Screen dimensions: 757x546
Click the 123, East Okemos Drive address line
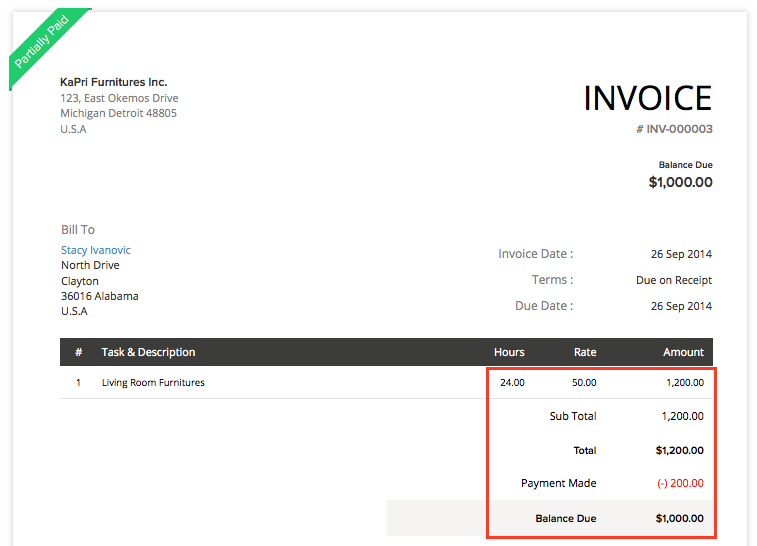point(119,98)
